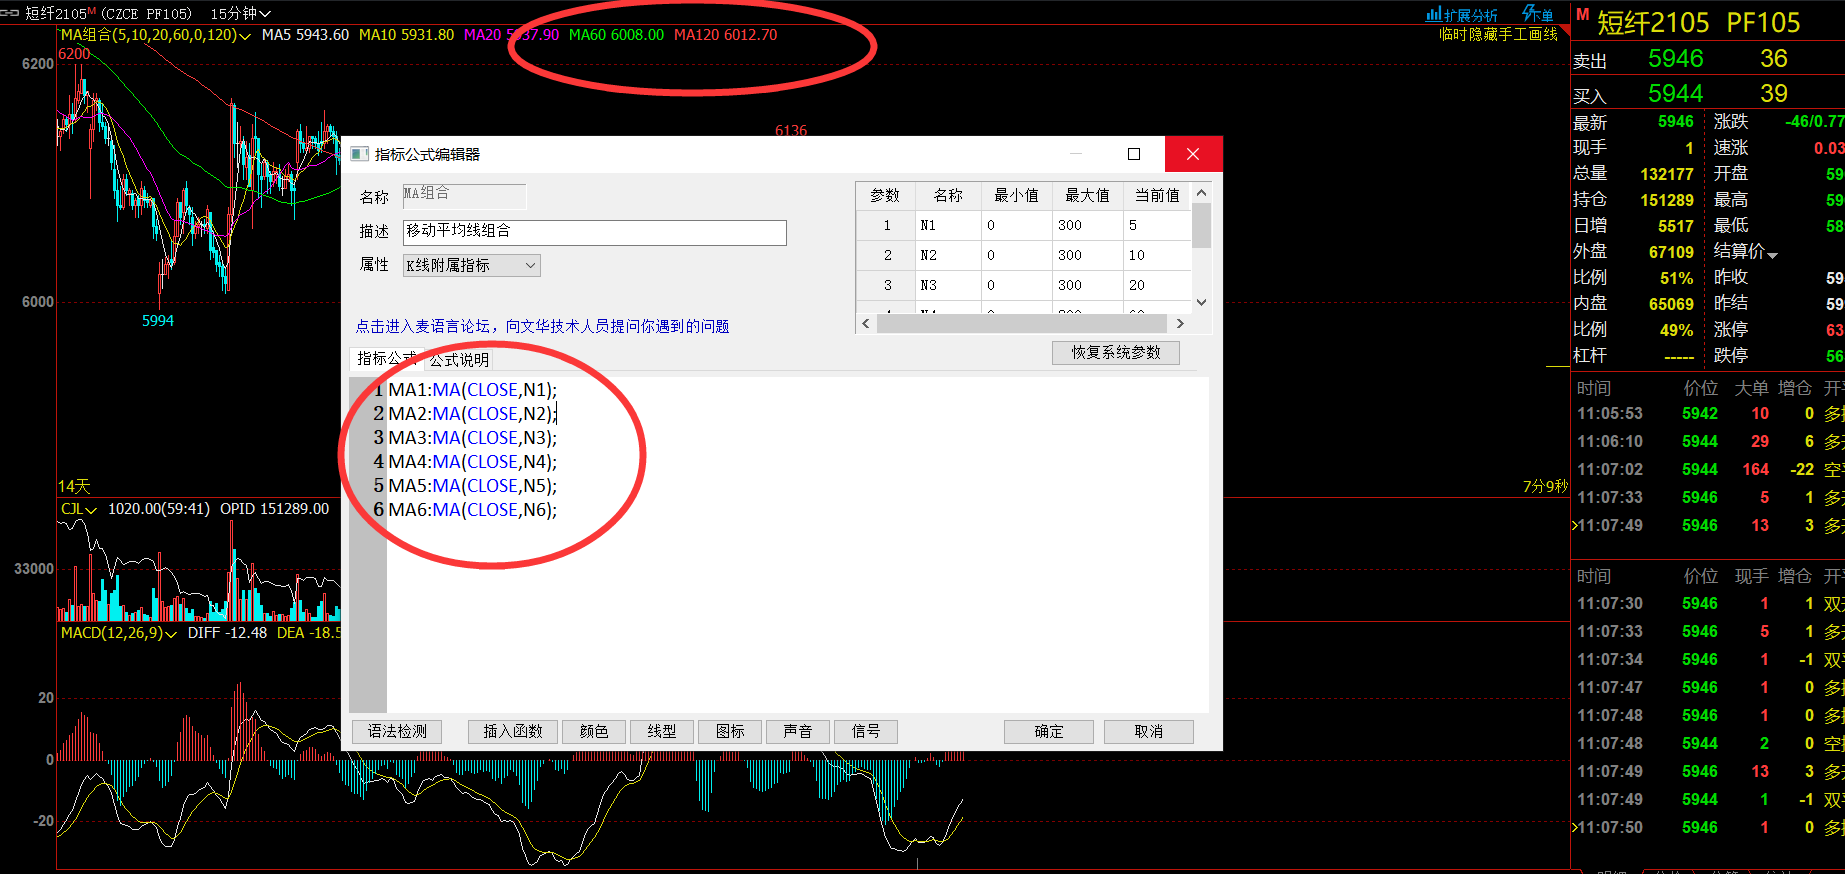Image resolution: width=1845 pixels, height=874 pixels.
Task: Switch to the 指标公式 tab
Action: (385, 358)
